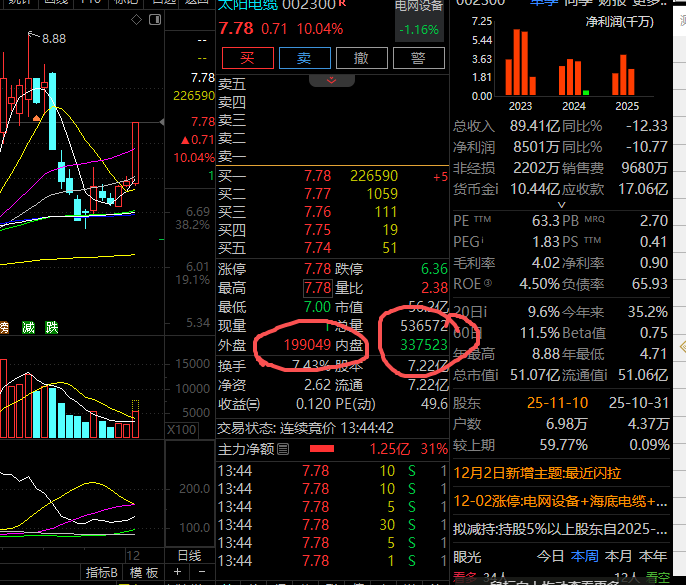Image resolution: width=686 pixels, height=585 pixels.
Task: Click the 主力净额 1.25亿 value
Action: [390, 449]
